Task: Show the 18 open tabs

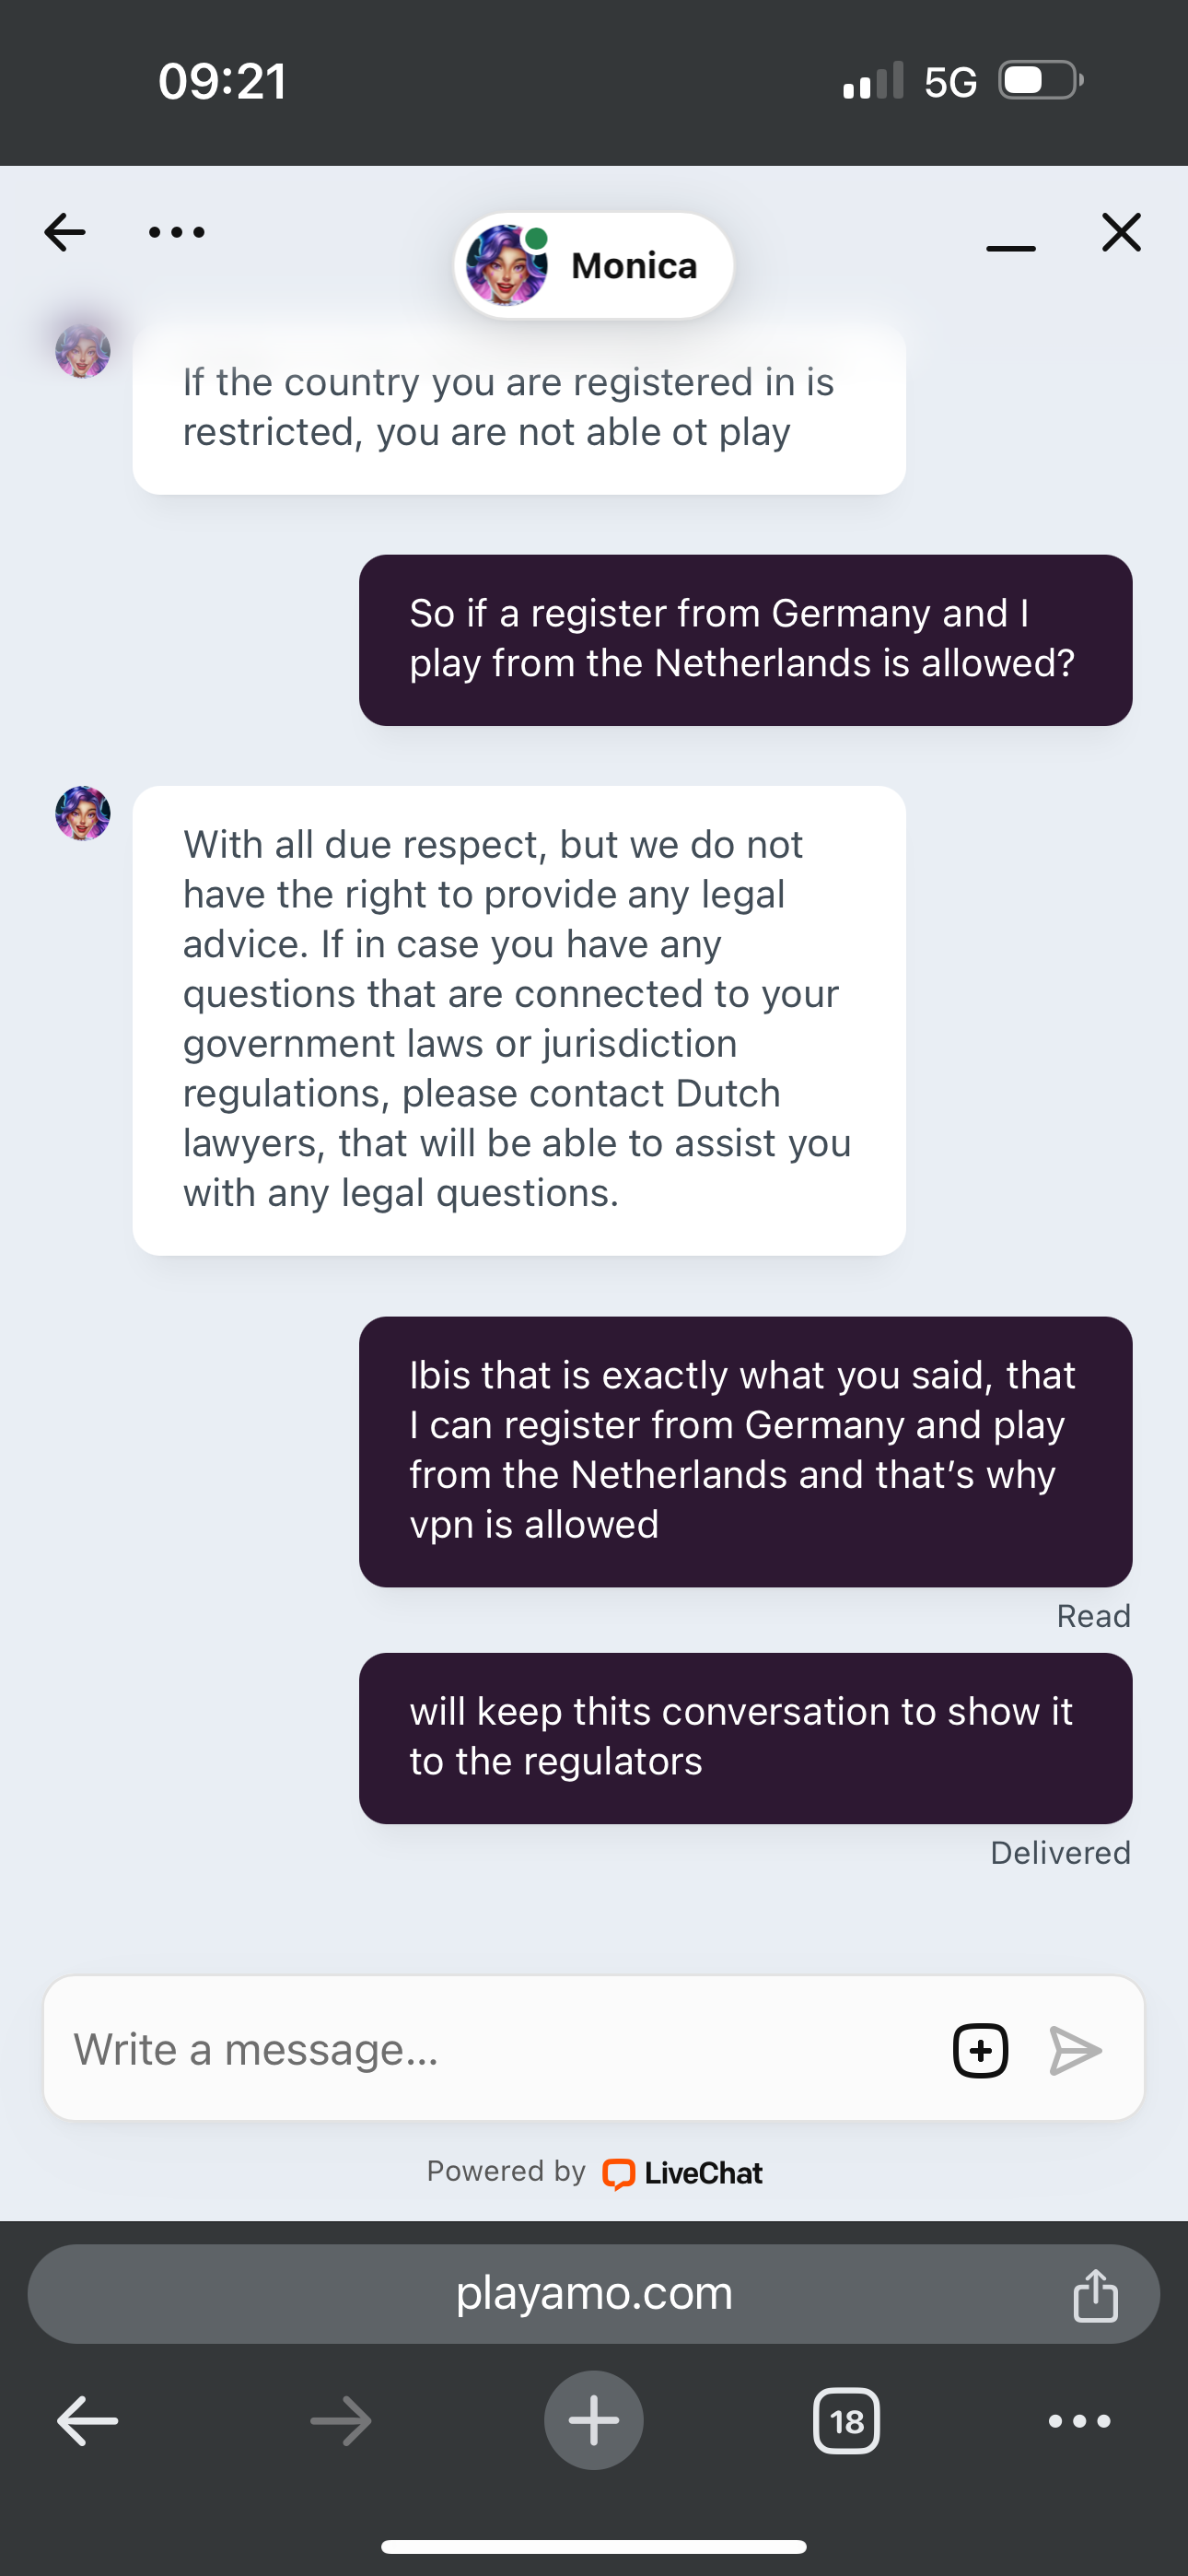Action: 846,2421
